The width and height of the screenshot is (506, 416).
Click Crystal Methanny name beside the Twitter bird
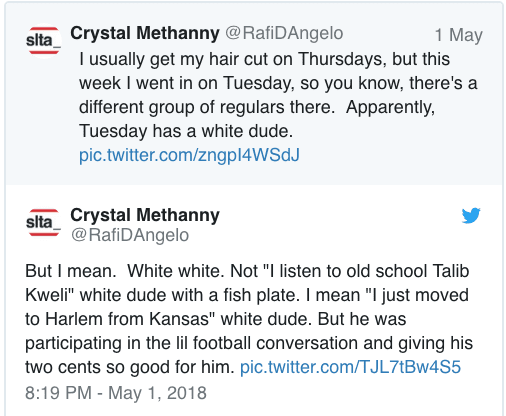click(145, 215)
